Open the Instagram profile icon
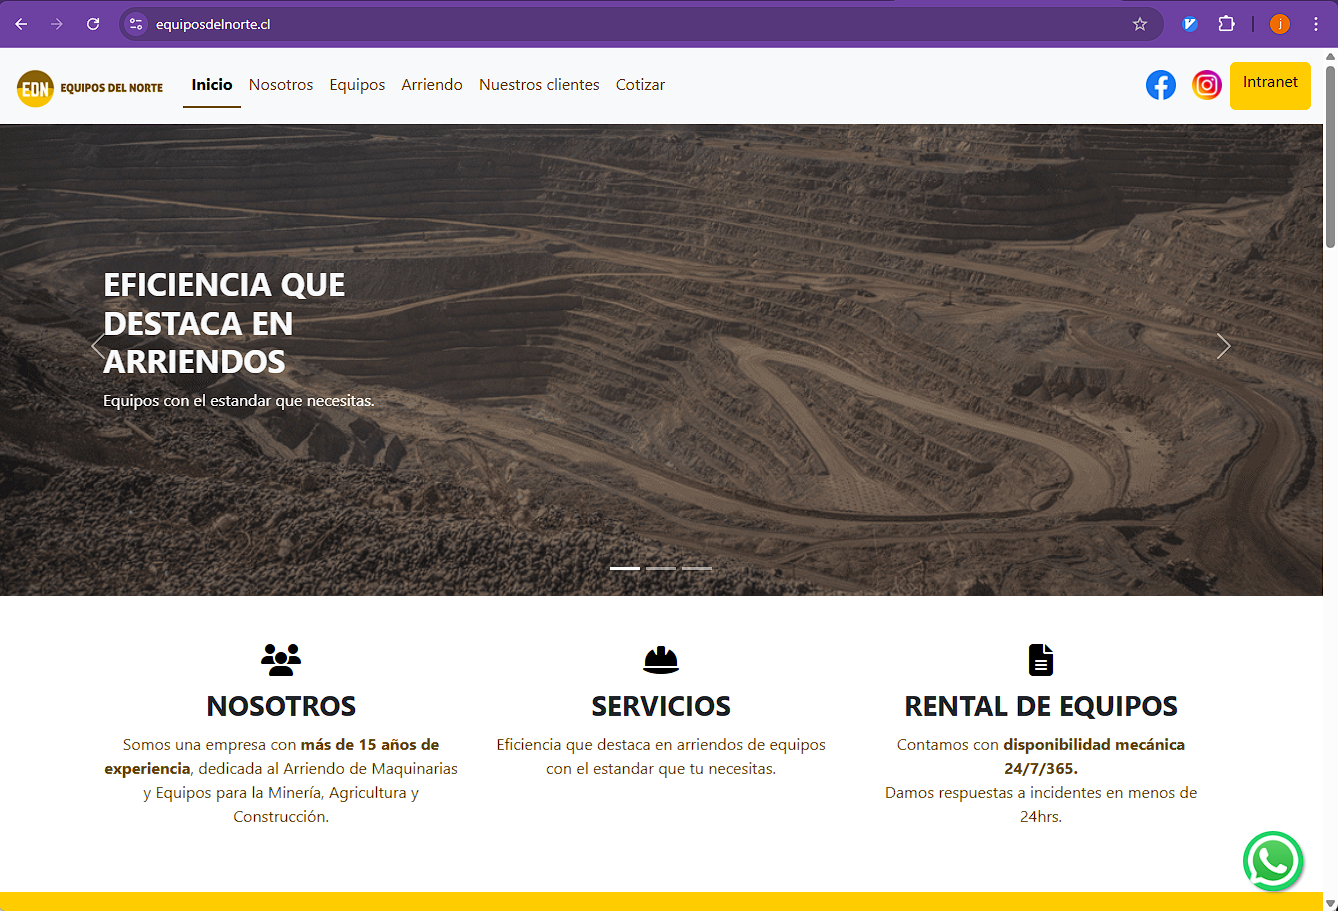Screen dimensions: 1338x911 (x=1207, y=86)
